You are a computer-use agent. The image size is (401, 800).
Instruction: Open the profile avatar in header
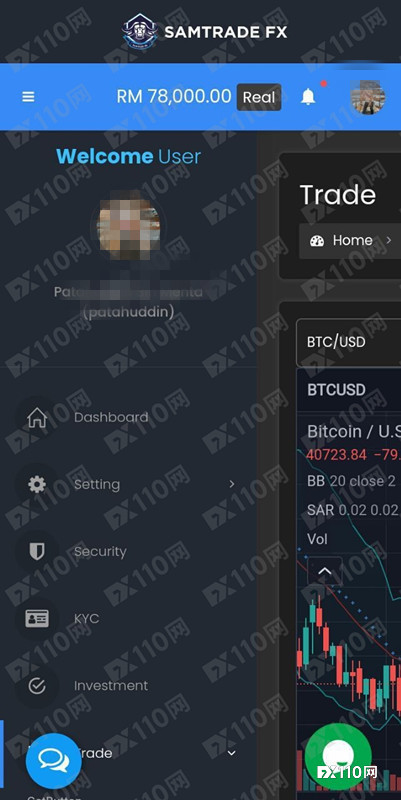pos(367,97)
